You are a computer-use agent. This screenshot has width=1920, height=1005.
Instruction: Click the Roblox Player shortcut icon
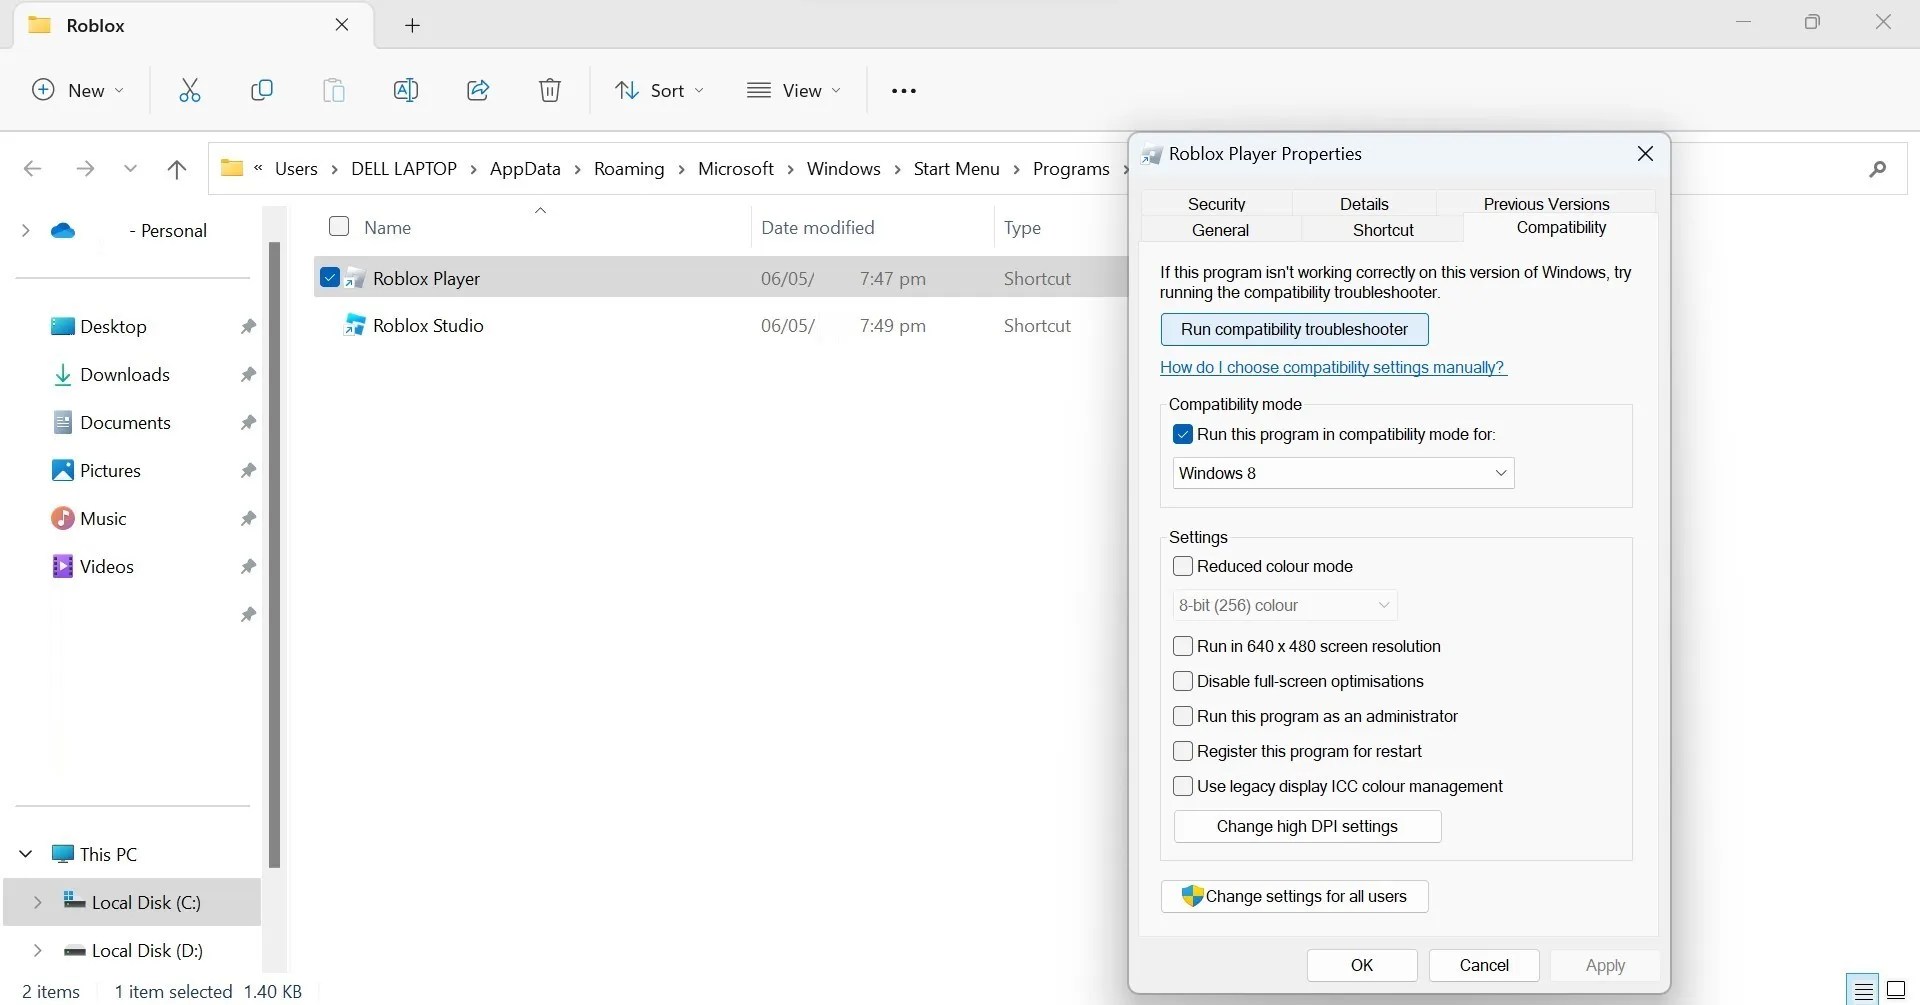click(x=355, y=279)
